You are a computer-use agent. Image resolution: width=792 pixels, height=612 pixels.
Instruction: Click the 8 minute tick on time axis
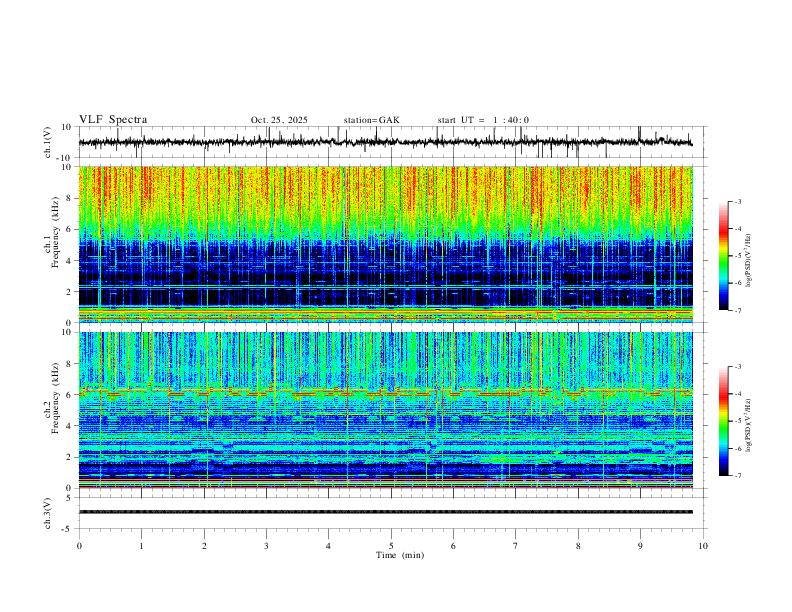tap(578, 546)
